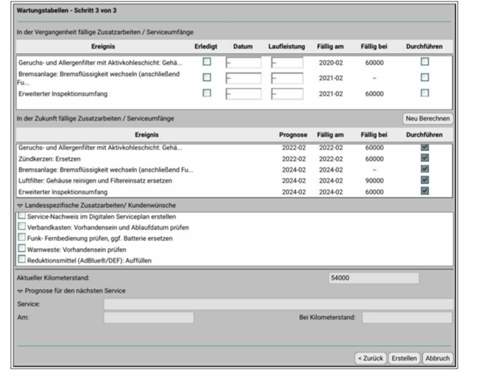Check Erledigt for the past Geruchs- und Allergenfilter row

click(x=207, y=61)
